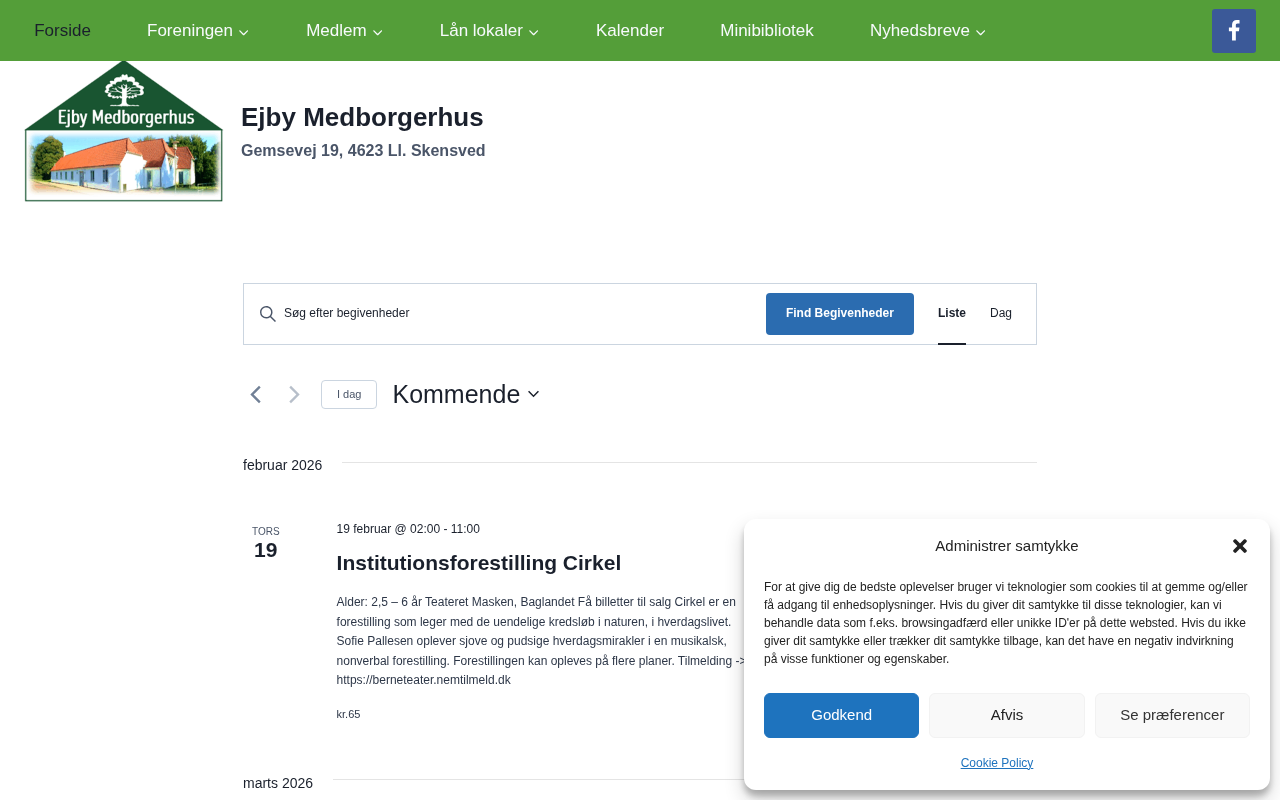This screenshot has width=1280, height=800.
Task: Go to previous events arrow
Action: (x=256, y=395)
